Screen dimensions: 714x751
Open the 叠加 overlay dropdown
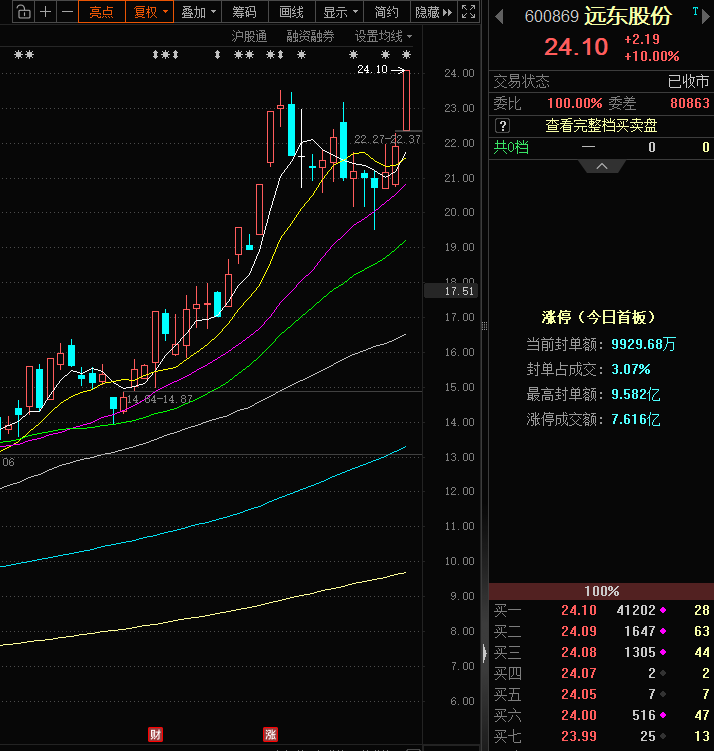tap(198, 11)
